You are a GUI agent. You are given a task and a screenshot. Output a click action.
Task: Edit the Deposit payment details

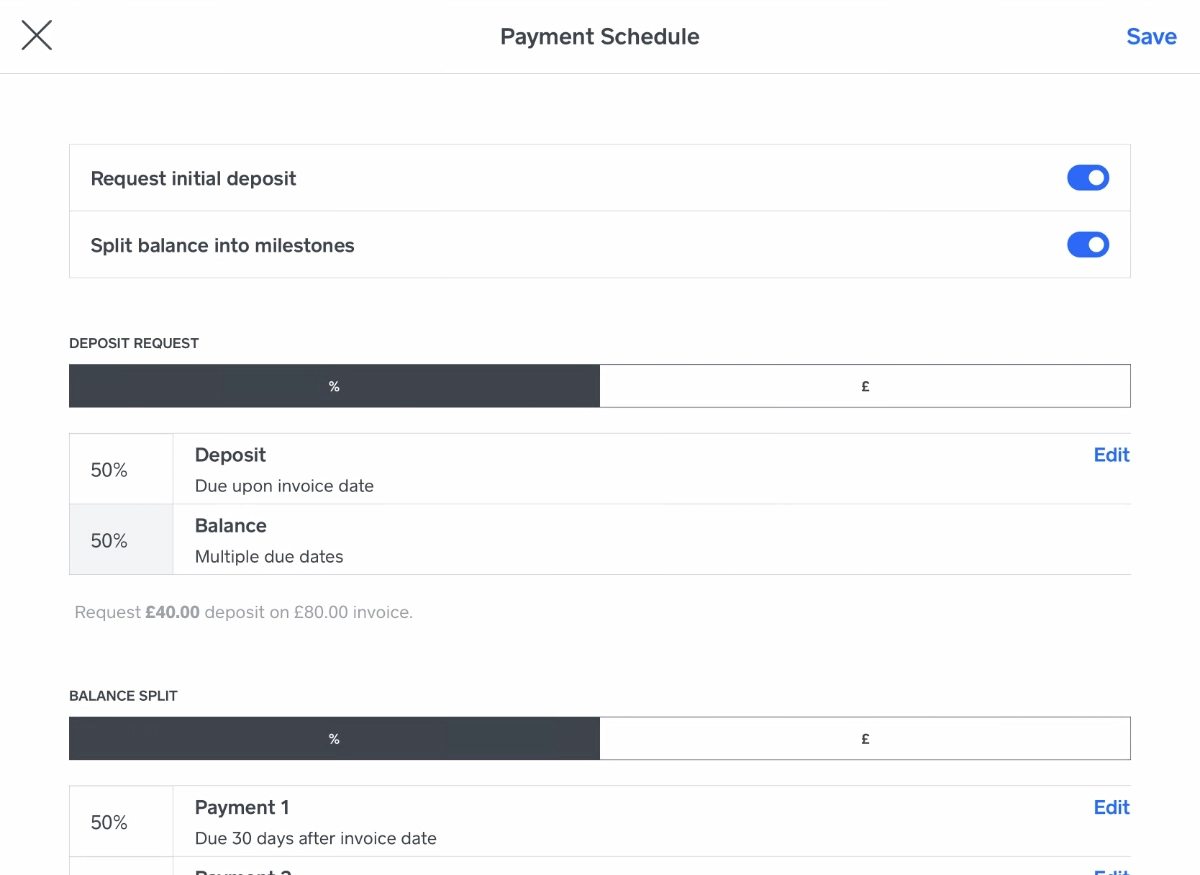coord(1111,455)
